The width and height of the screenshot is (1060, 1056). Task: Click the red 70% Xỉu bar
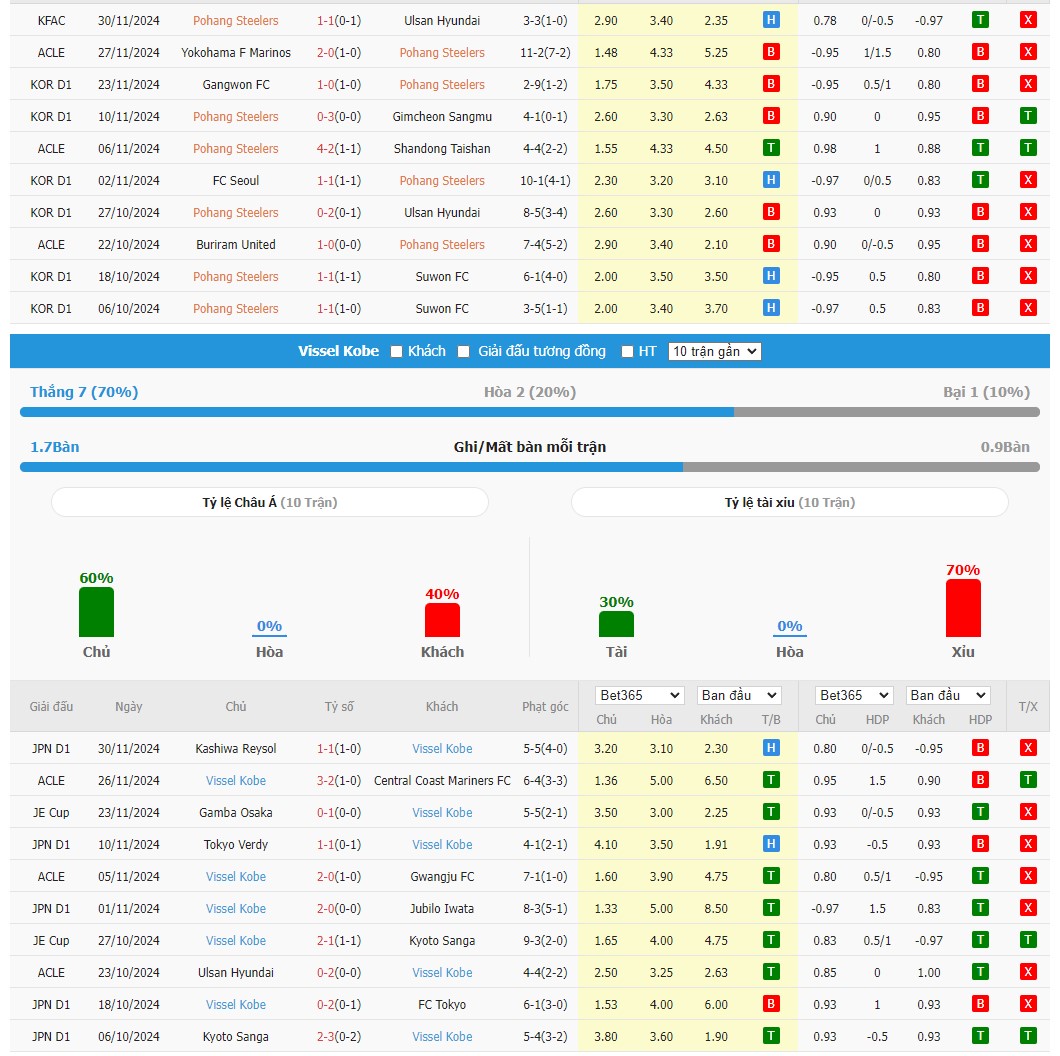tap(963, 608)
